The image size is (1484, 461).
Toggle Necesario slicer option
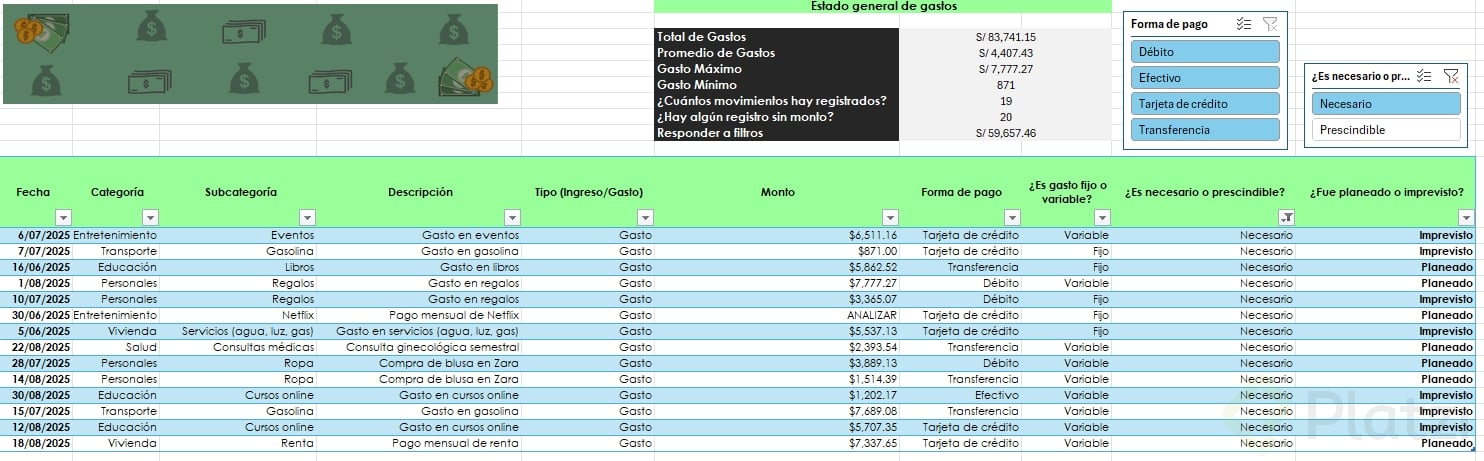[x=1386, y=103]
